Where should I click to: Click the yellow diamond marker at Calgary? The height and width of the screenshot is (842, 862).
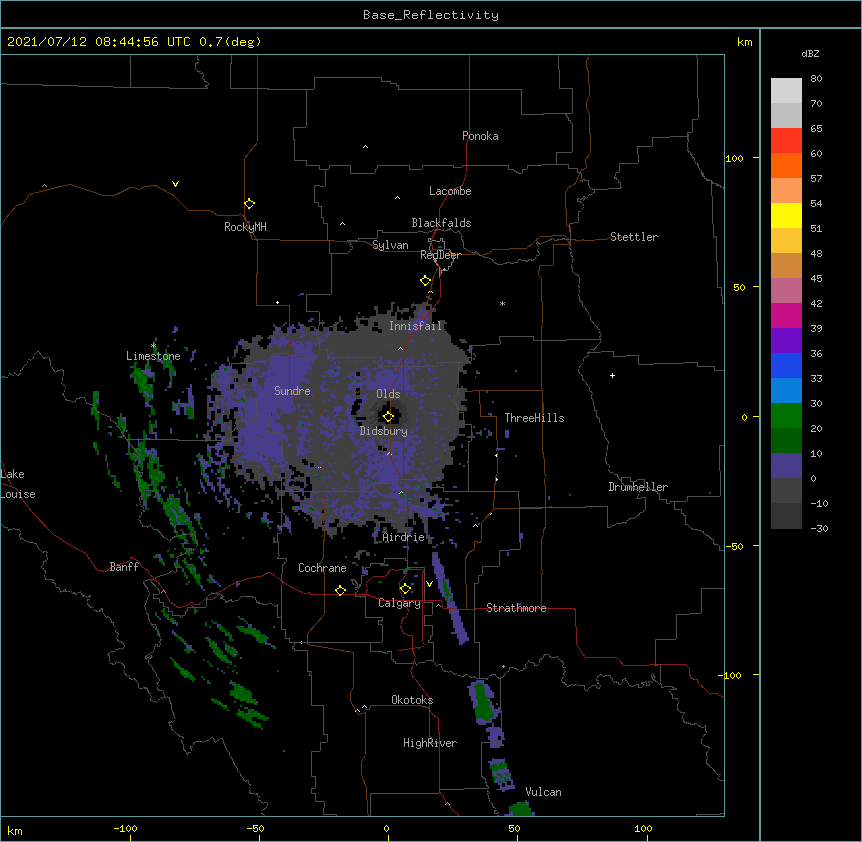point(405,589)
